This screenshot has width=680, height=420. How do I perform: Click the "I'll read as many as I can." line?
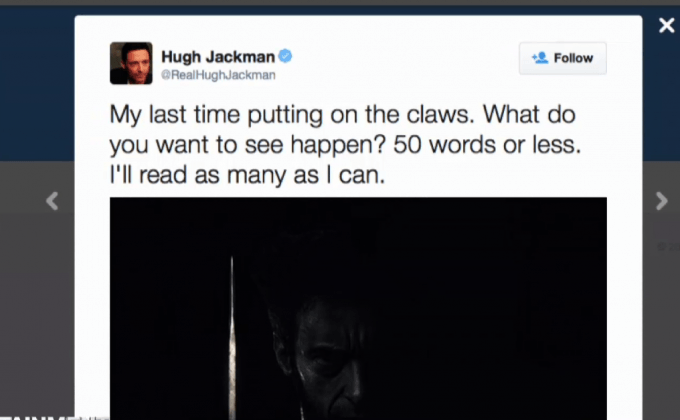[247, 175]
